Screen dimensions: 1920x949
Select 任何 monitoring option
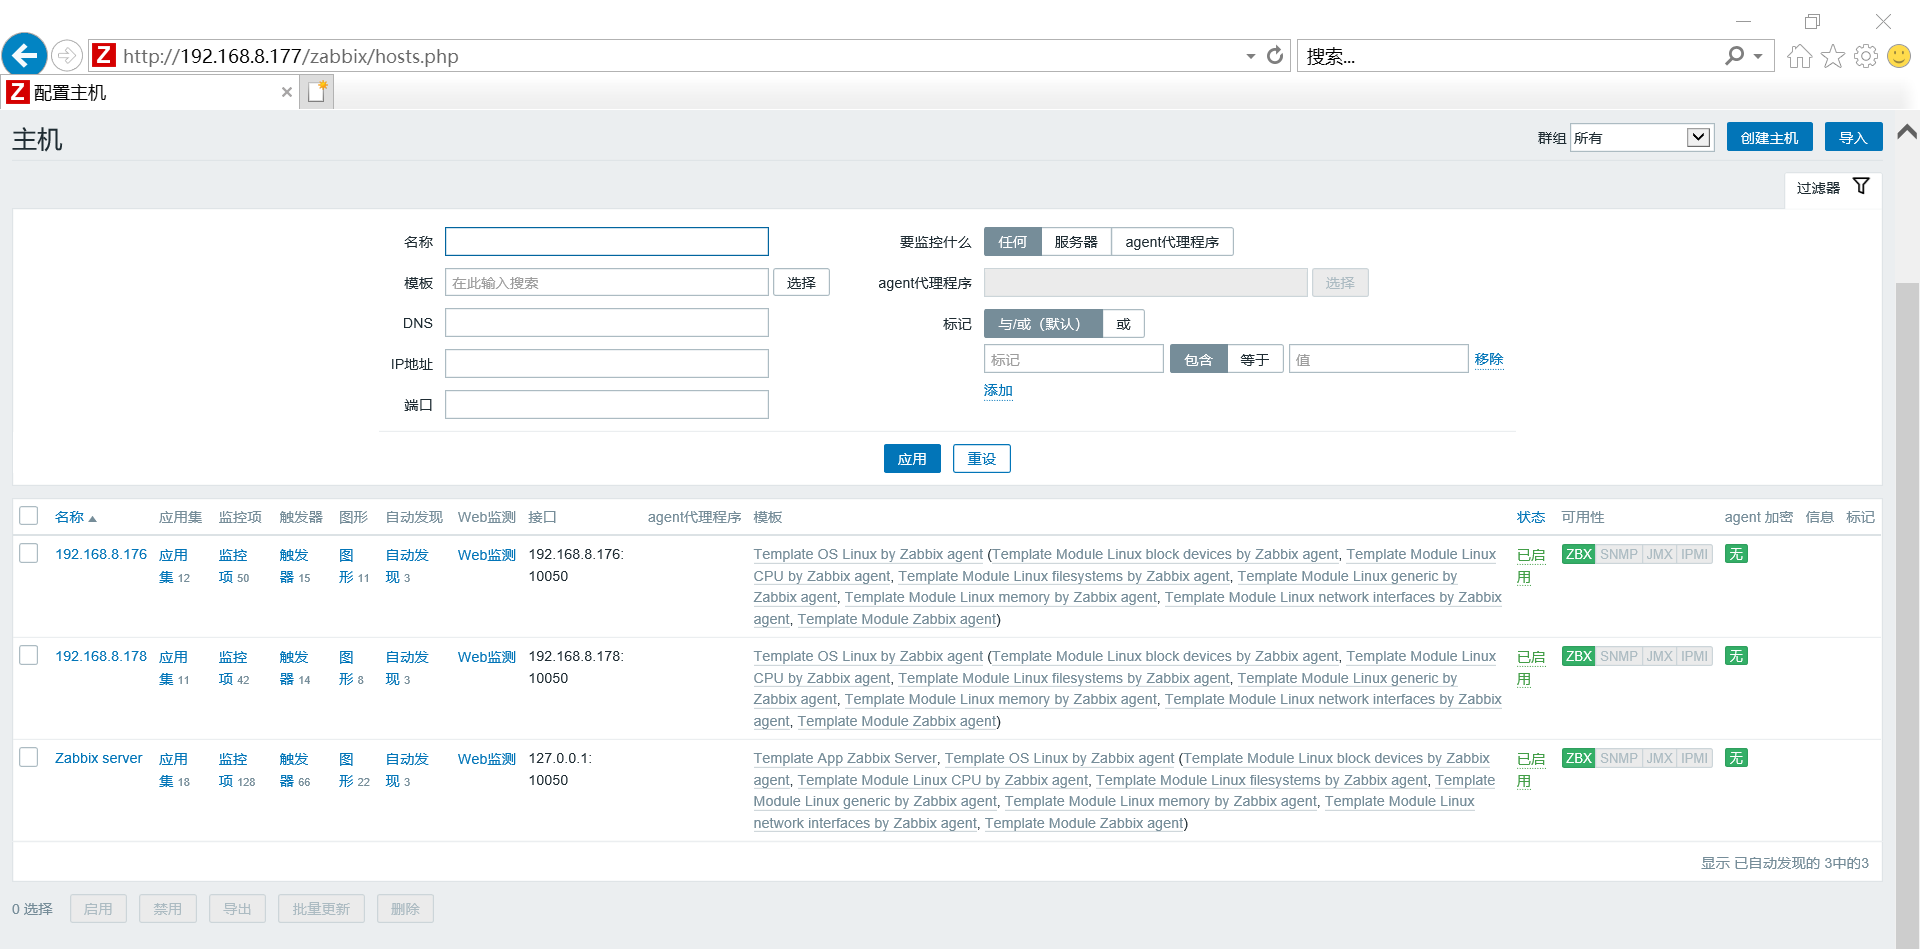tap(1012, 242)
